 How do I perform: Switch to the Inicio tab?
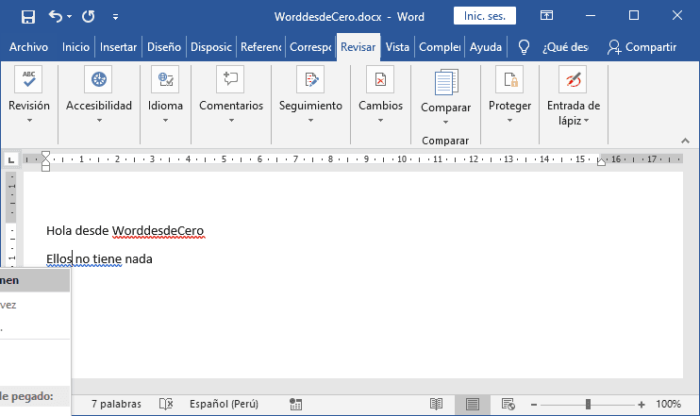pyautogui.click(x=75, y=47)
